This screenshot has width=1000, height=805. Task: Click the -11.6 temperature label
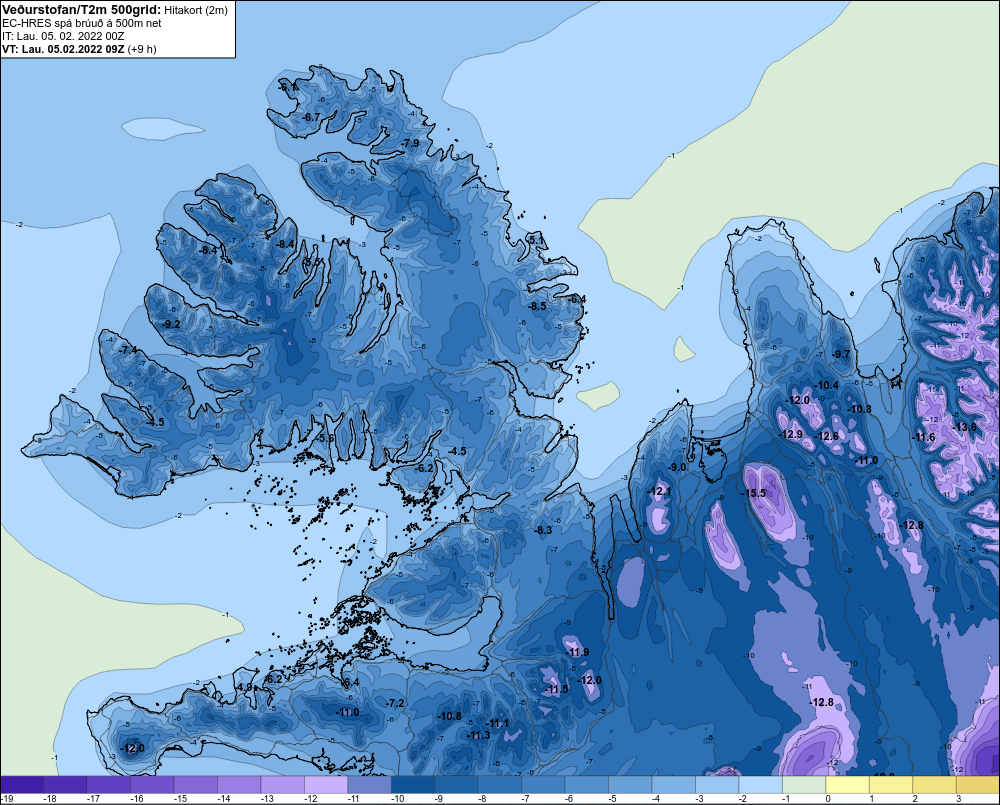tap(923, 437)
